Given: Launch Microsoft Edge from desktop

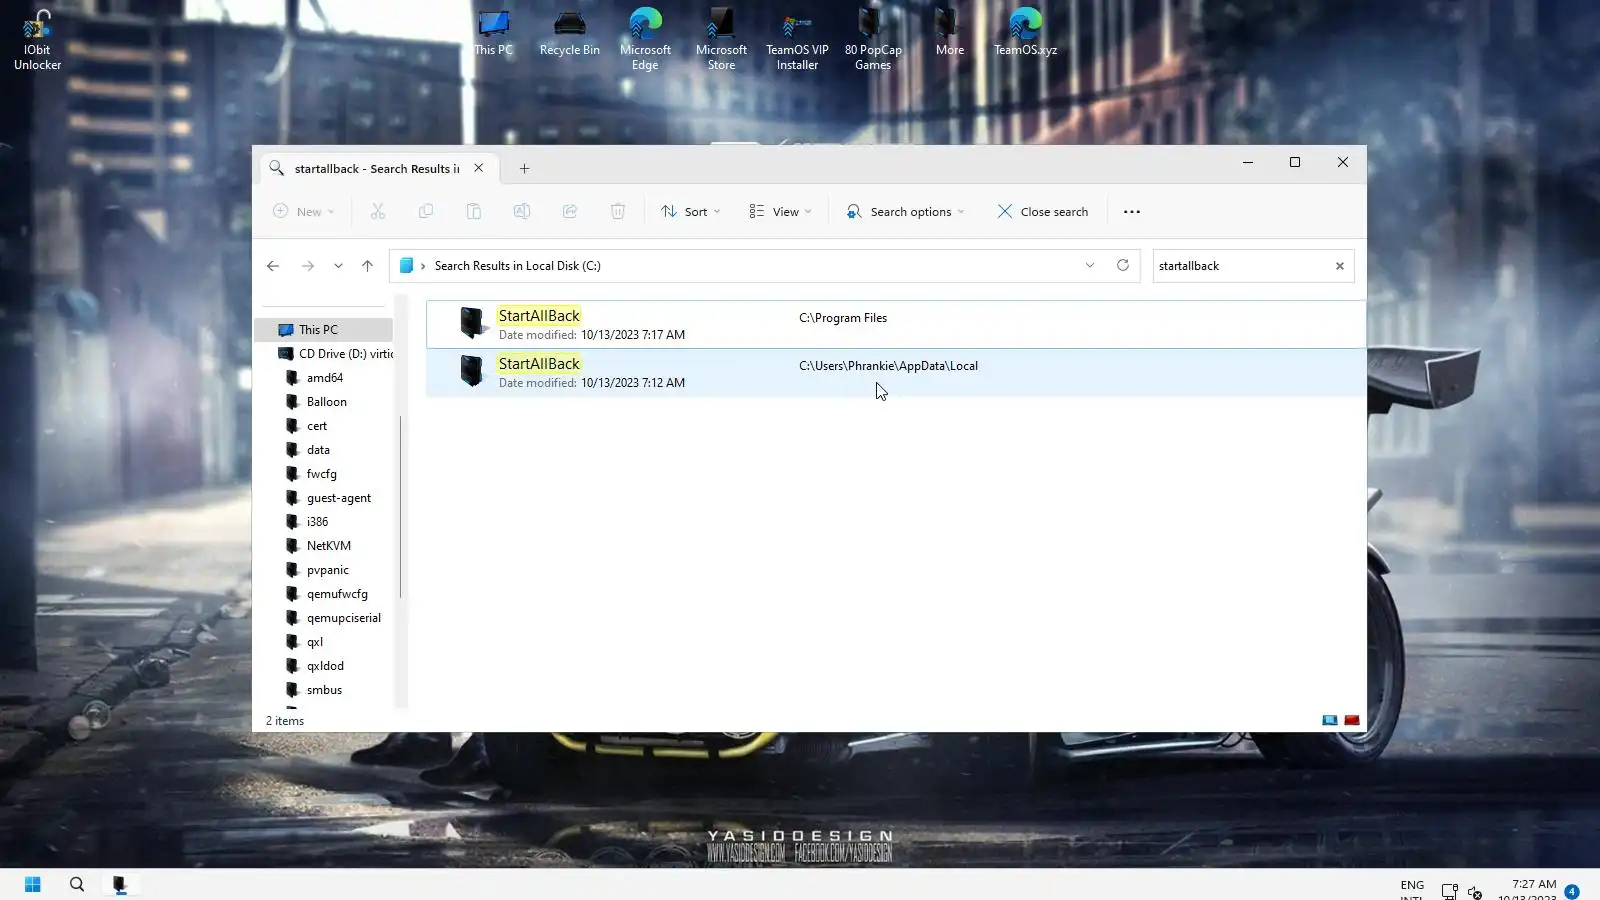Looking at the screenshot, I should click(645, 40).
